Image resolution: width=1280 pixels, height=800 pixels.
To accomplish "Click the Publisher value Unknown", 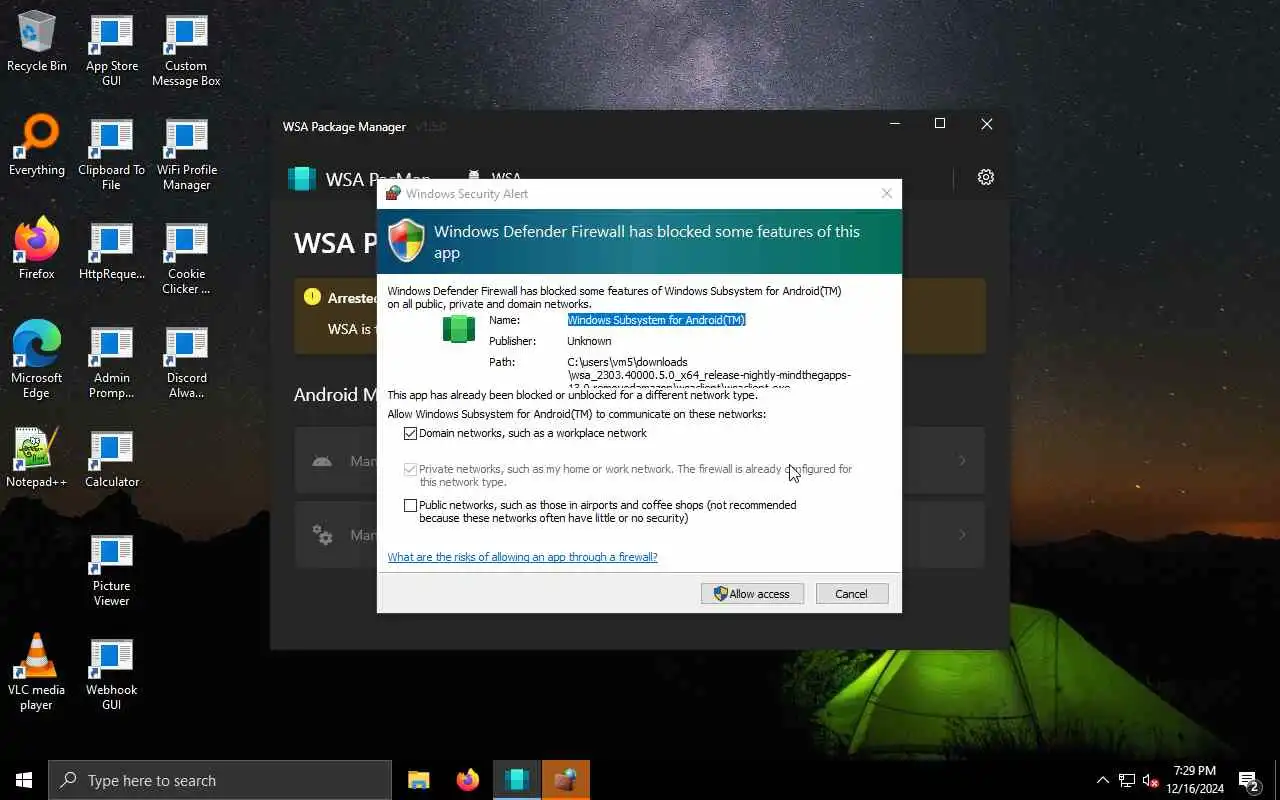I will pos(589,341).
